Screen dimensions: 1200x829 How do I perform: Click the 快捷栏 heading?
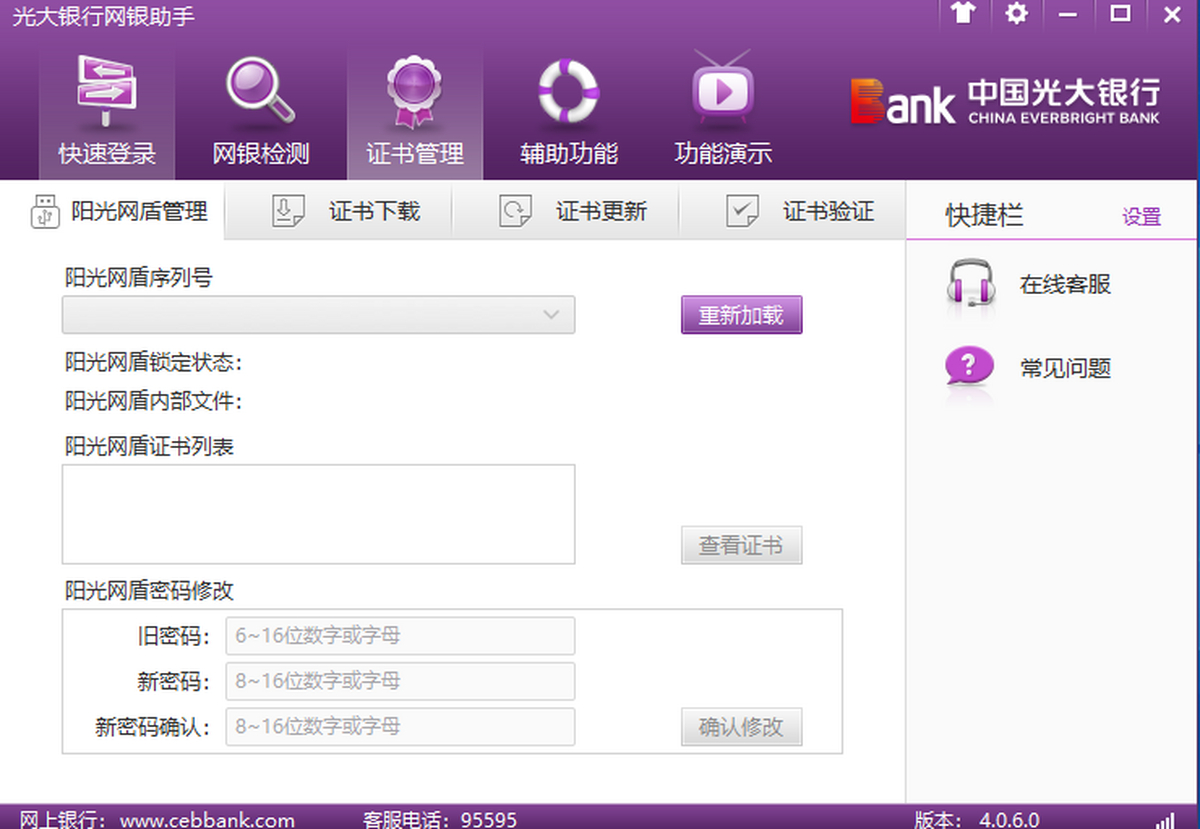(985, 216)
